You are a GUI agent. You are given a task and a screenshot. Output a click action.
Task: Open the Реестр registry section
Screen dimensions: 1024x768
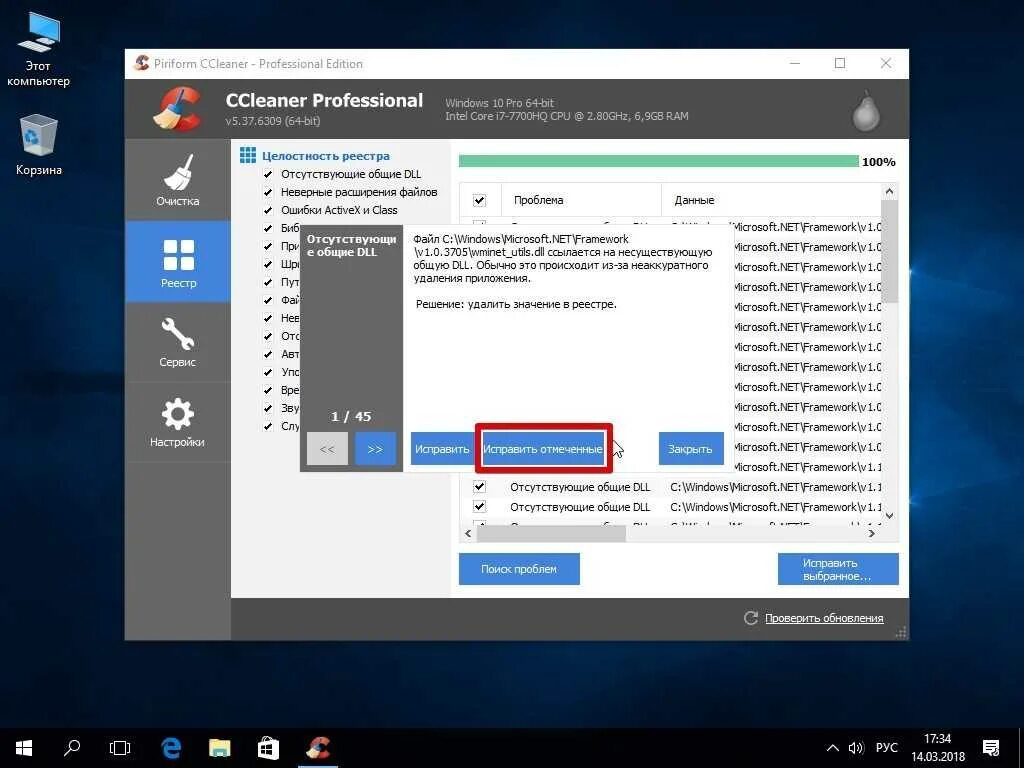coord(178,262)
